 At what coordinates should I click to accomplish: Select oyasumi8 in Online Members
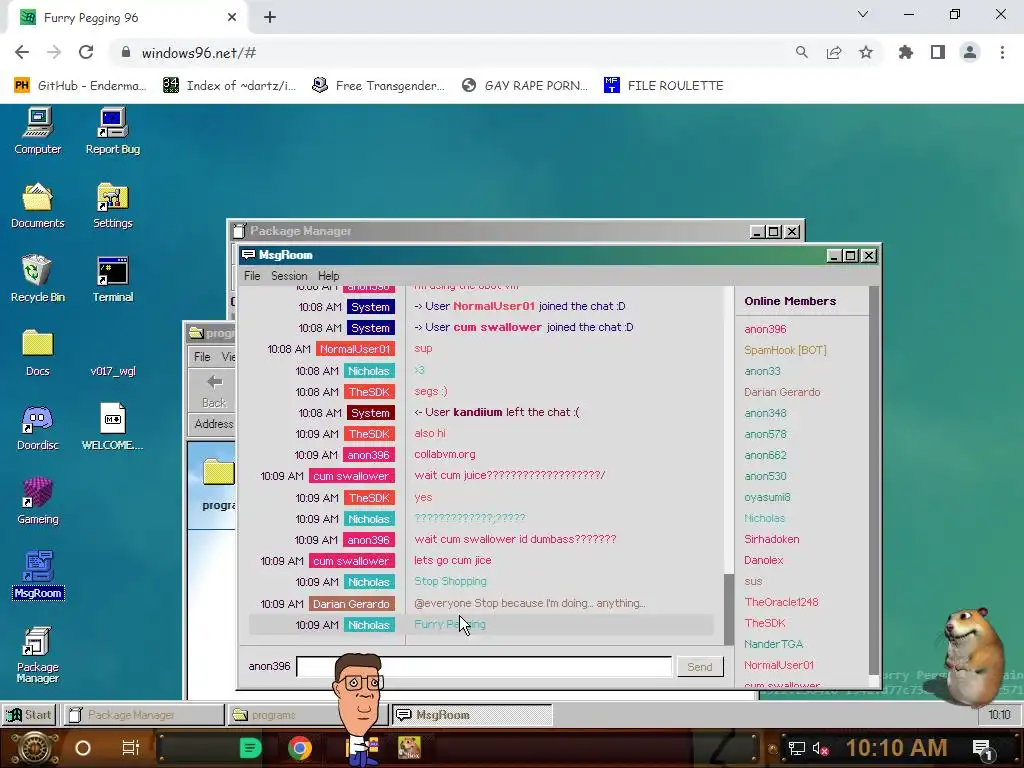click(767, 497)
